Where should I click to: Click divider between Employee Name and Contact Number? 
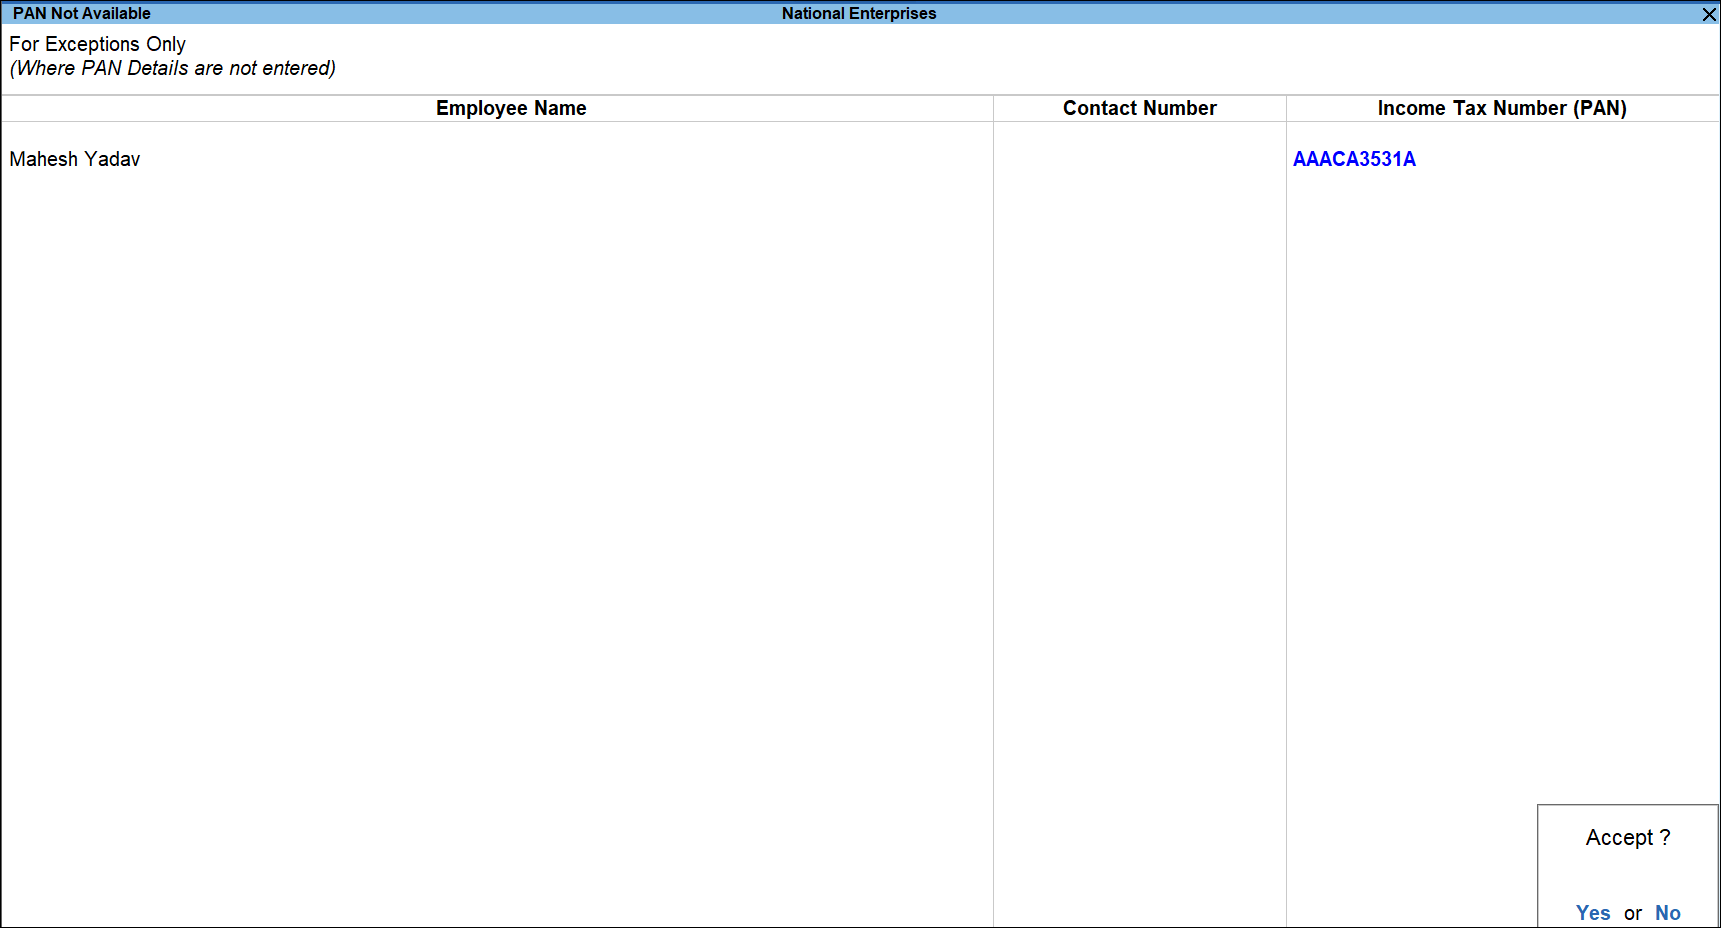coord(993,400)
